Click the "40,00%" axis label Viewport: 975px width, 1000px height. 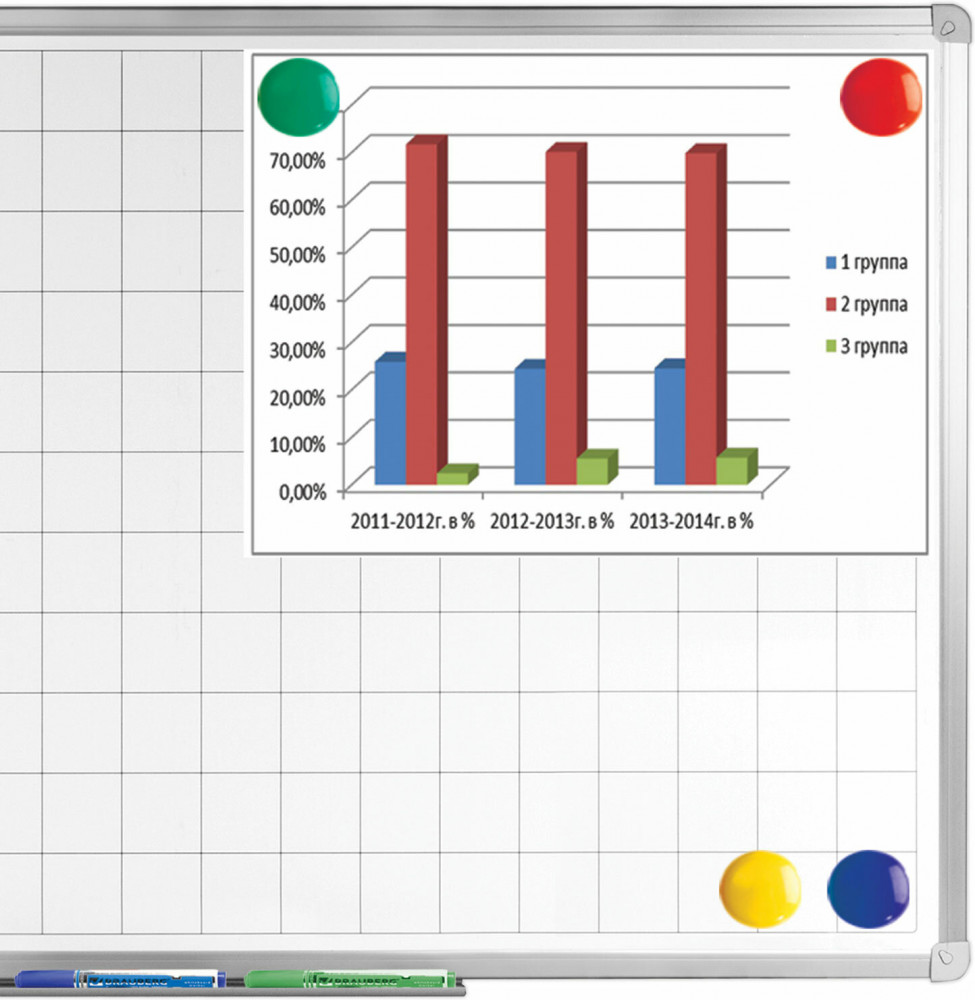pyautogui.click(x=297, y=302)
